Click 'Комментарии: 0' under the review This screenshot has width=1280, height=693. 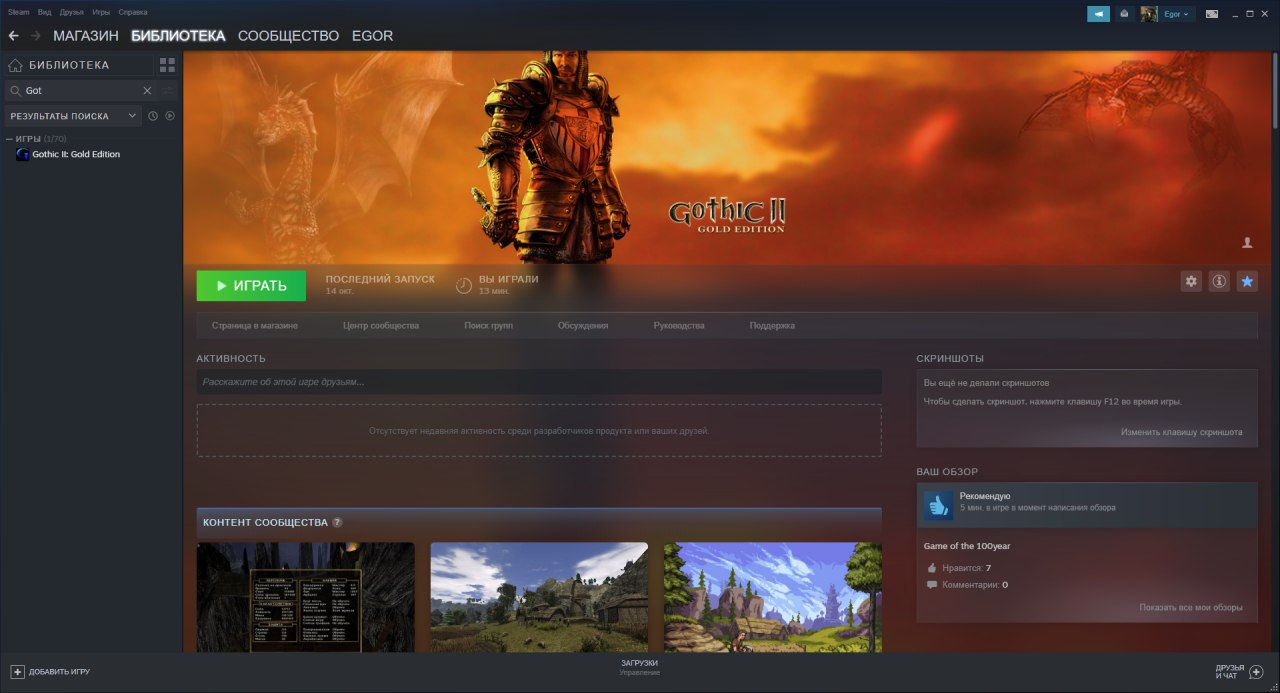(x=967, y=585)
